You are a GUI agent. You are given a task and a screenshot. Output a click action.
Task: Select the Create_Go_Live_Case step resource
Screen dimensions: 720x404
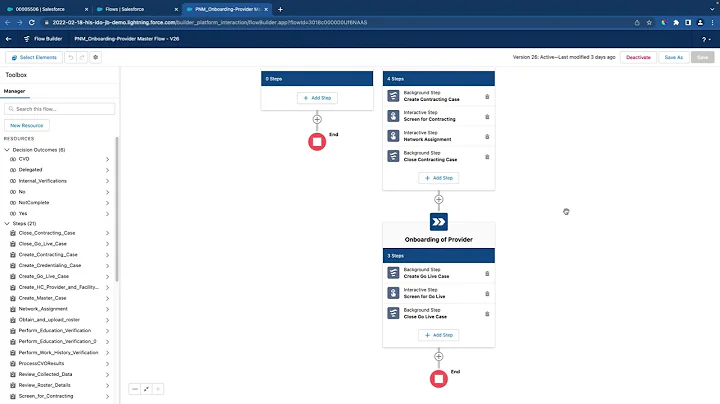pos(44,276)
